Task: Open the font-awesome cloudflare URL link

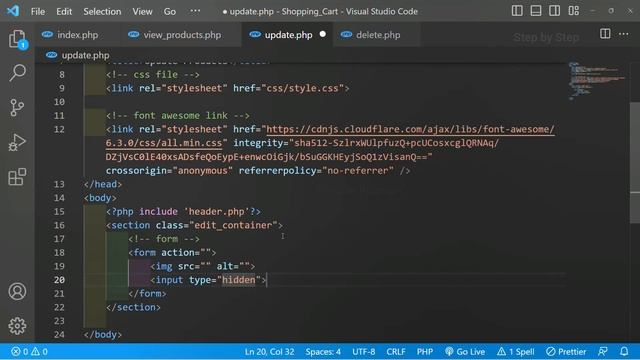Action: point(410,129)
